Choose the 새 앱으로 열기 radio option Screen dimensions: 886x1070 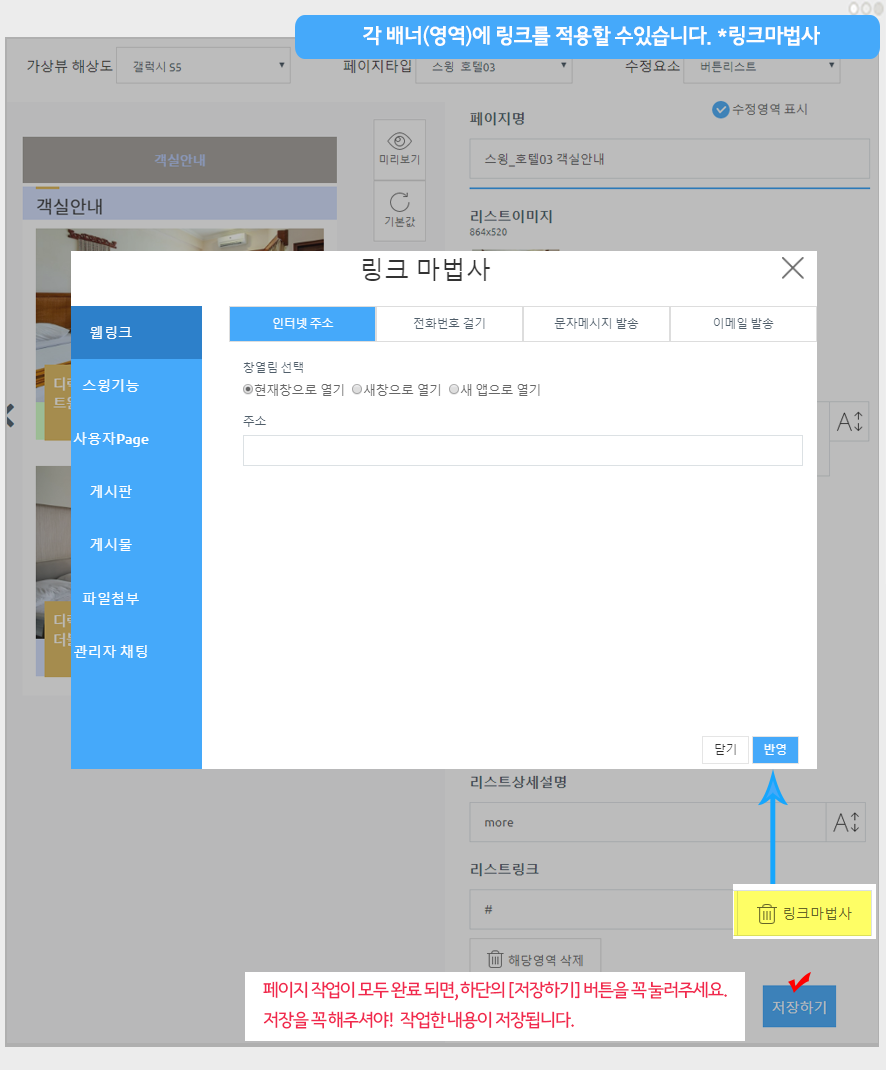click(x=454, y=390)
